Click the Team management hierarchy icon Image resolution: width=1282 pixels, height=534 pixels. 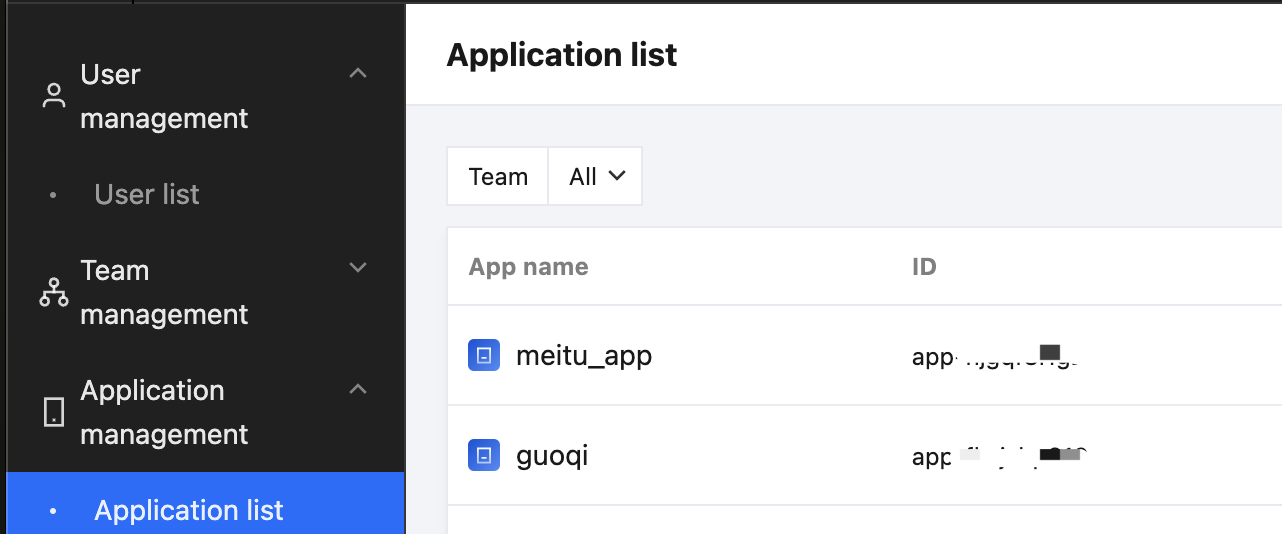54,292
